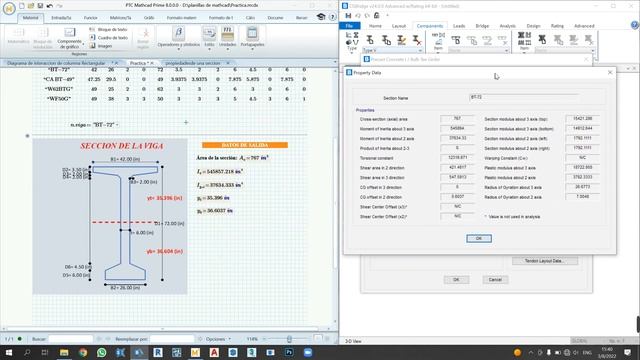Open the Portapapeles clipboard icon
Viewport: 640px width, 360px height.
coord(252,33)
